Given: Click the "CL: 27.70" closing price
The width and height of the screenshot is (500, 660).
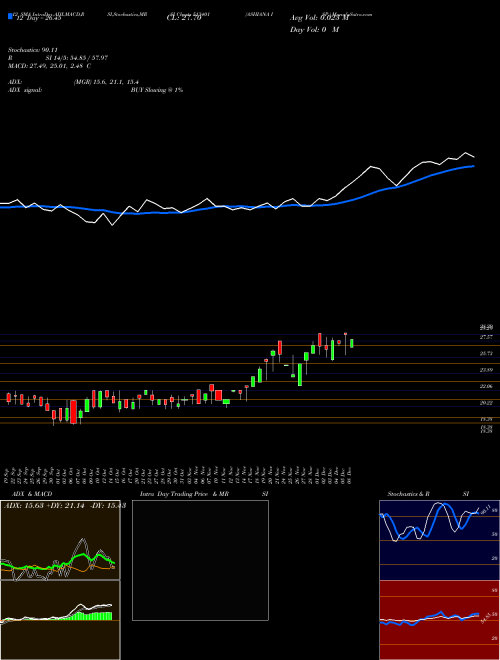Looking at the screenshot, I should tap(184, 18).
